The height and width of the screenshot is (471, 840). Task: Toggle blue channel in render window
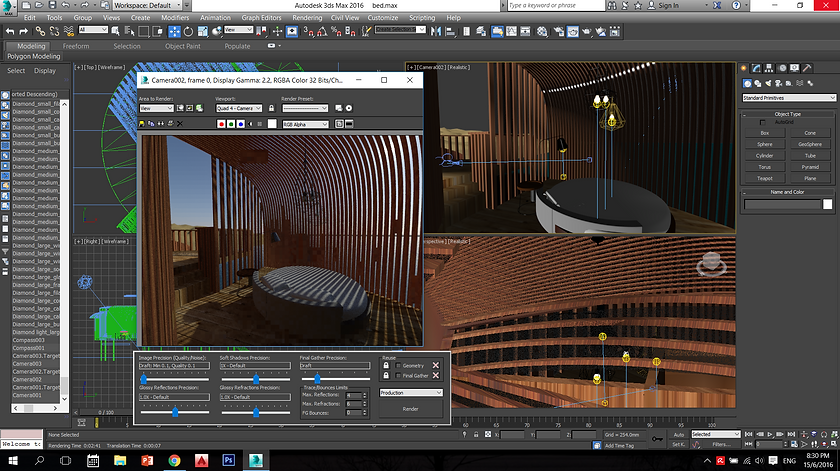(241, 124)
